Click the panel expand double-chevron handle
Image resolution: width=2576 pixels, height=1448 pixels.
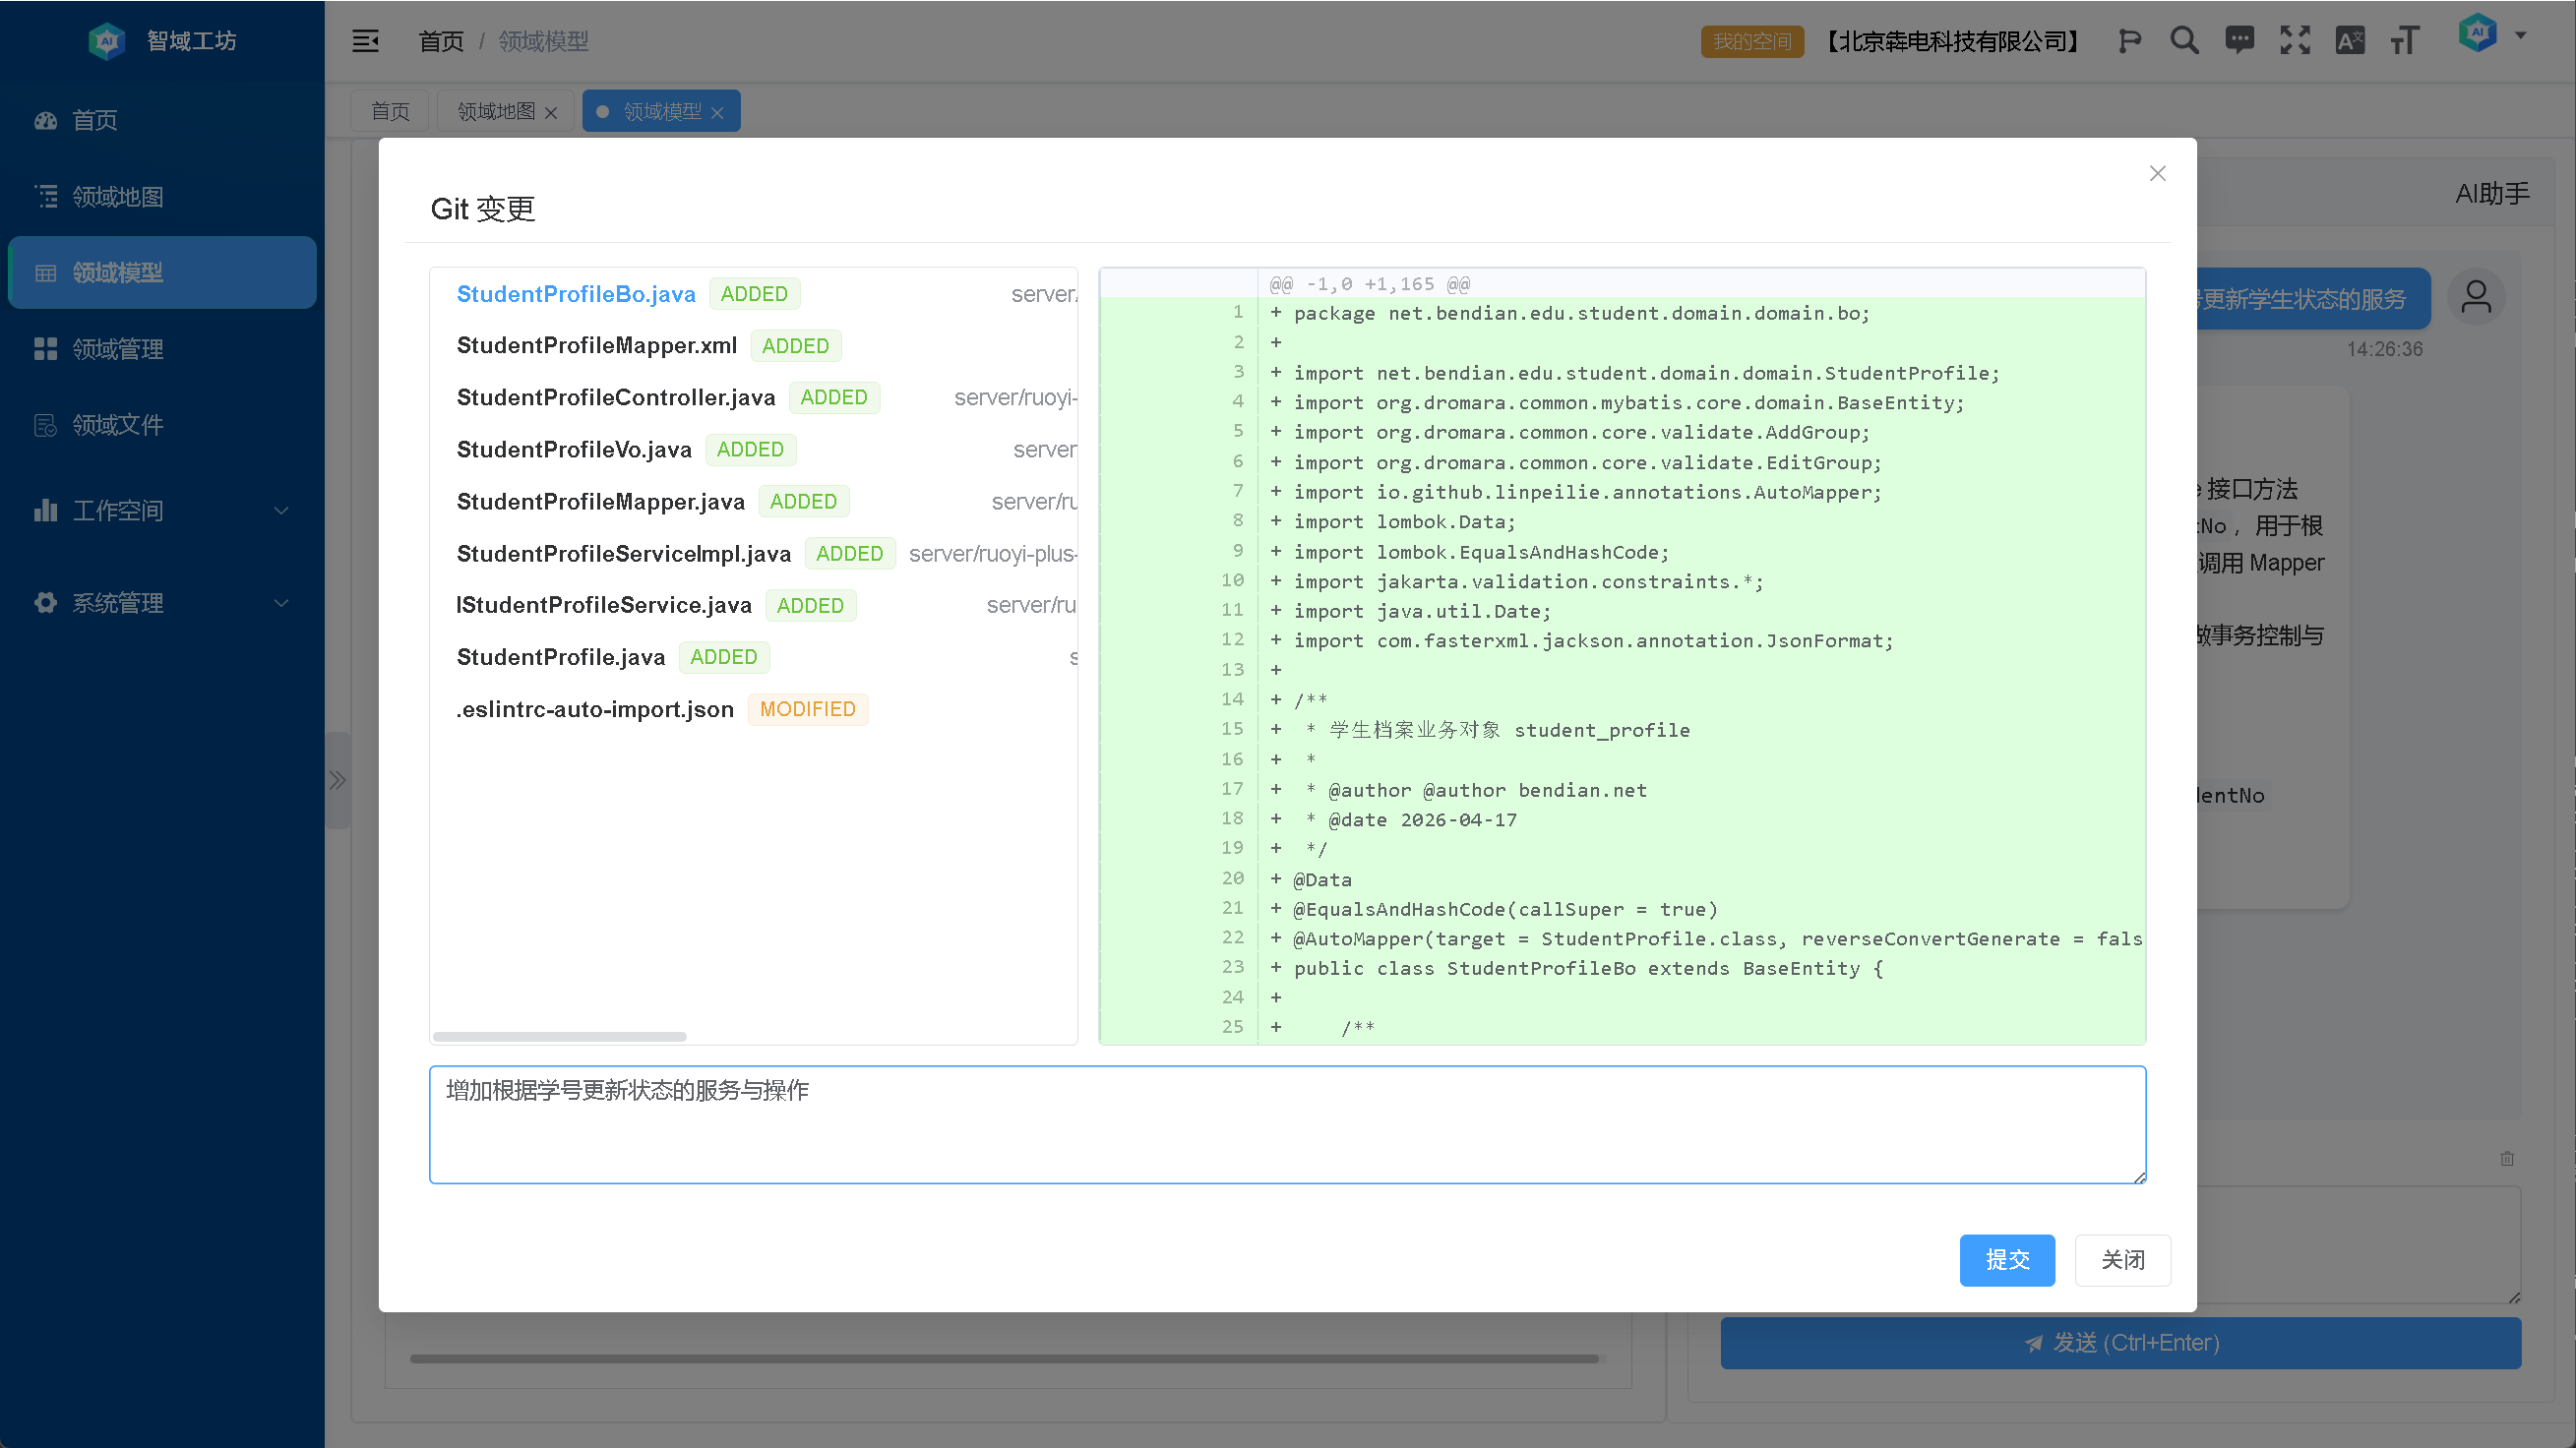coord(338,780)
